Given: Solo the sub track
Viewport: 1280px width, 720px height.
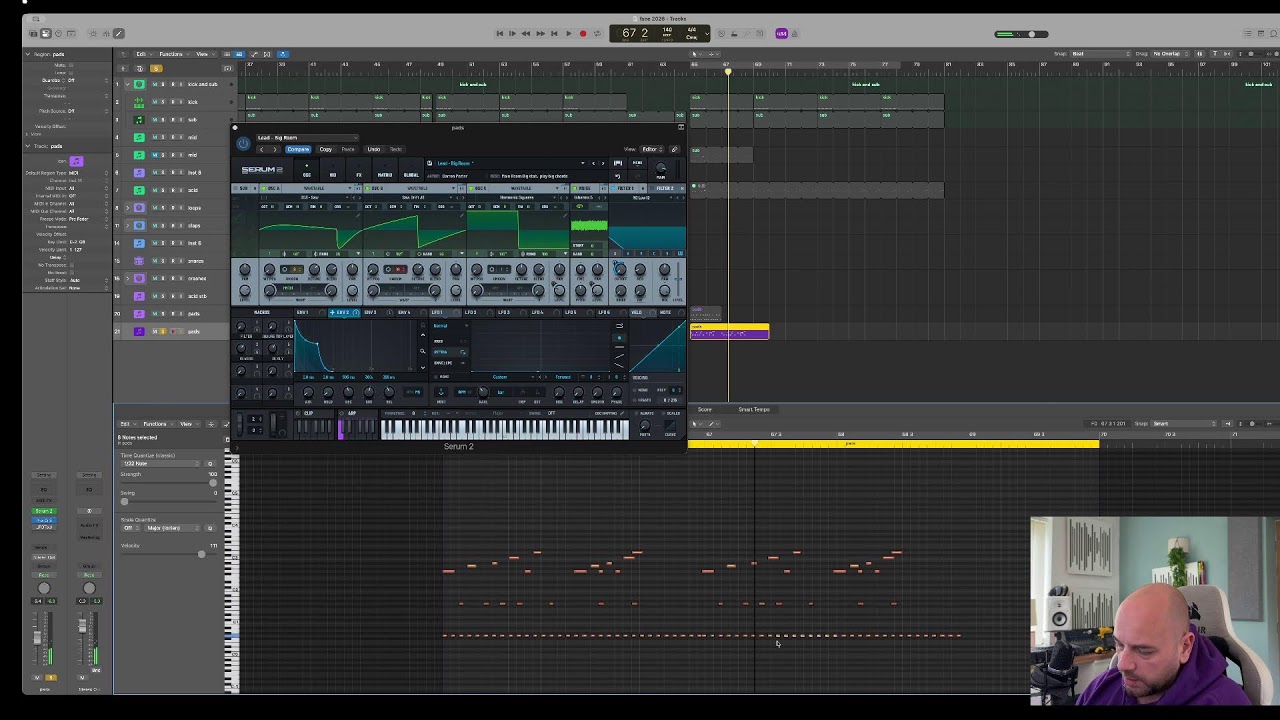Looking at the screenshot, I should point(164,120).
